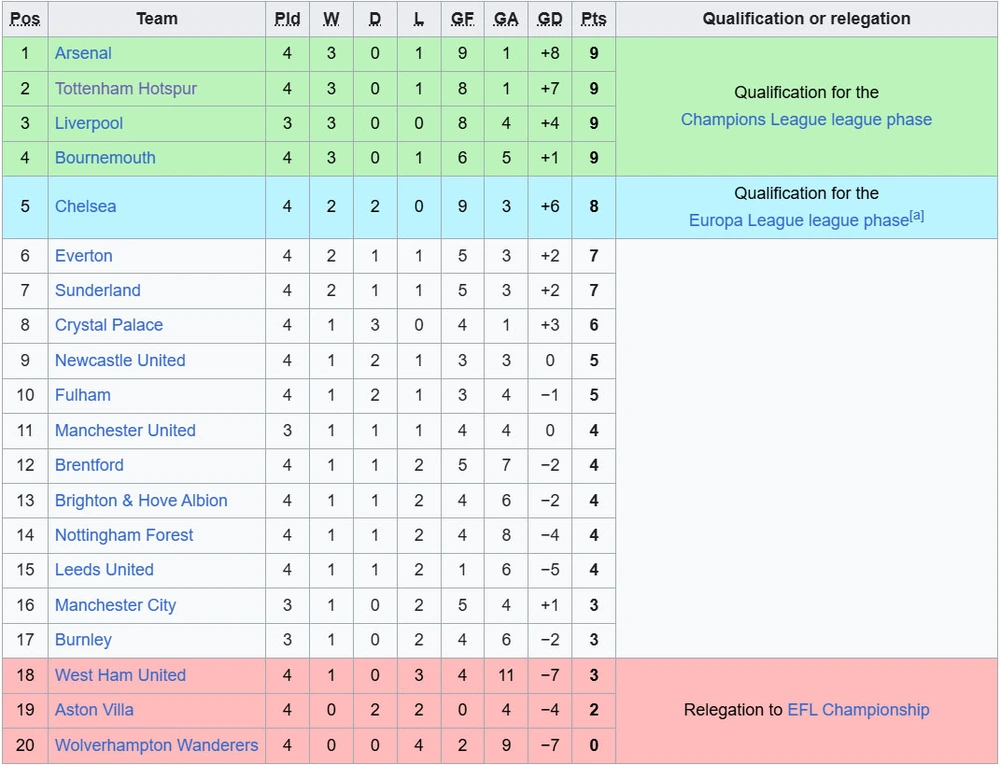Screen dimensions: 1000x765
Task: Click the Pld column header abbreviation
Action: tap(287, 18)
